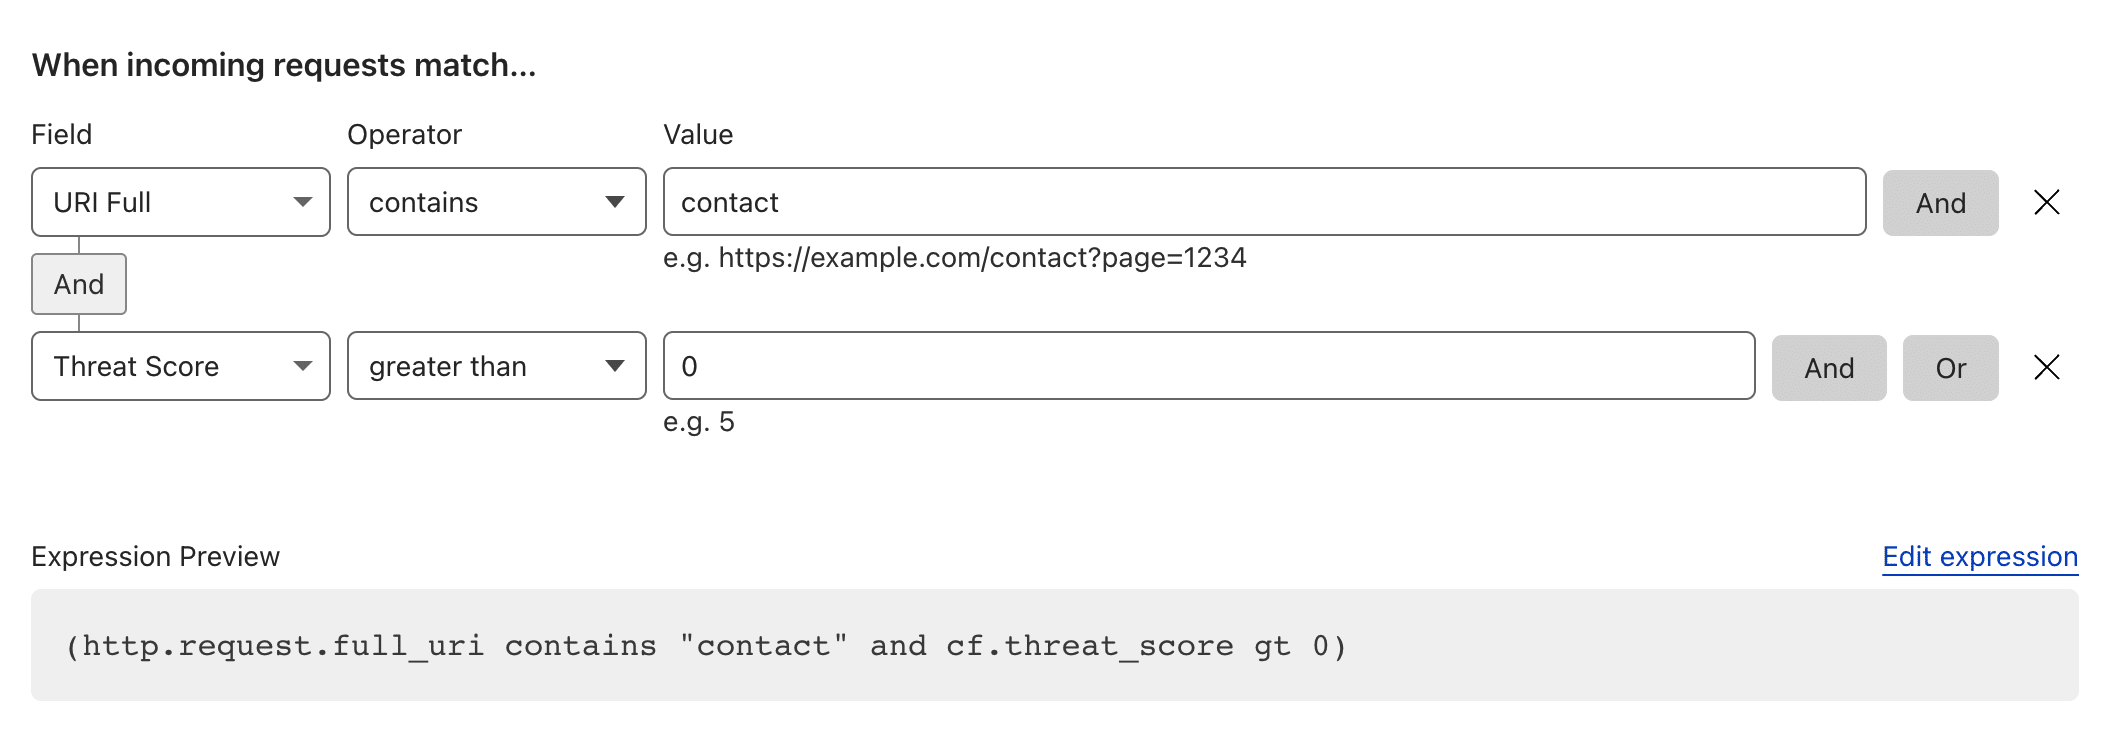Click the expression preview code text
Screen dimensions: 2122x740
pyautogui.click(x=706, y=646)
